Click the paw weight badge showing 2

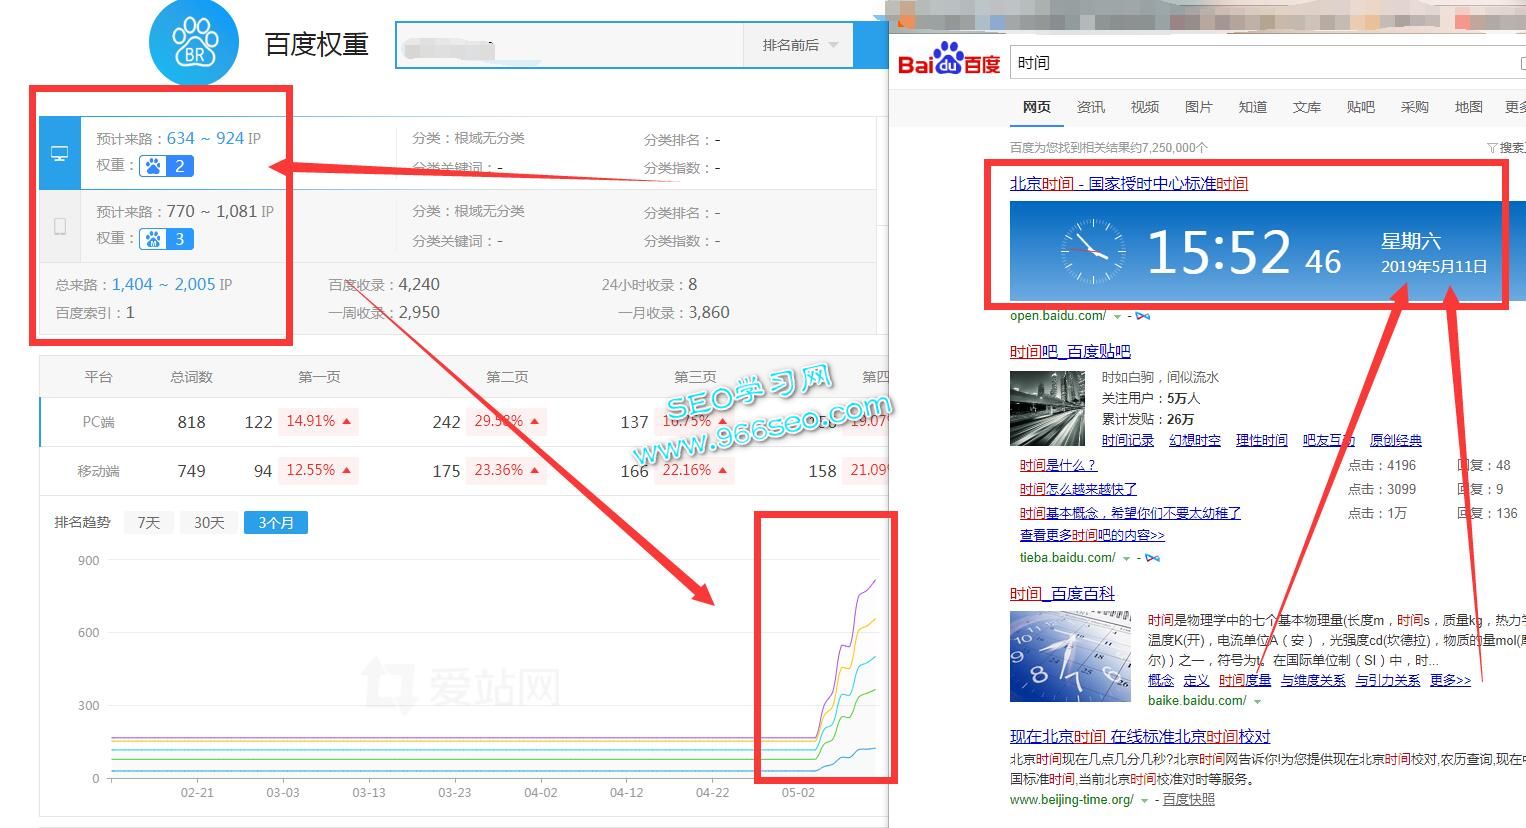166,166
